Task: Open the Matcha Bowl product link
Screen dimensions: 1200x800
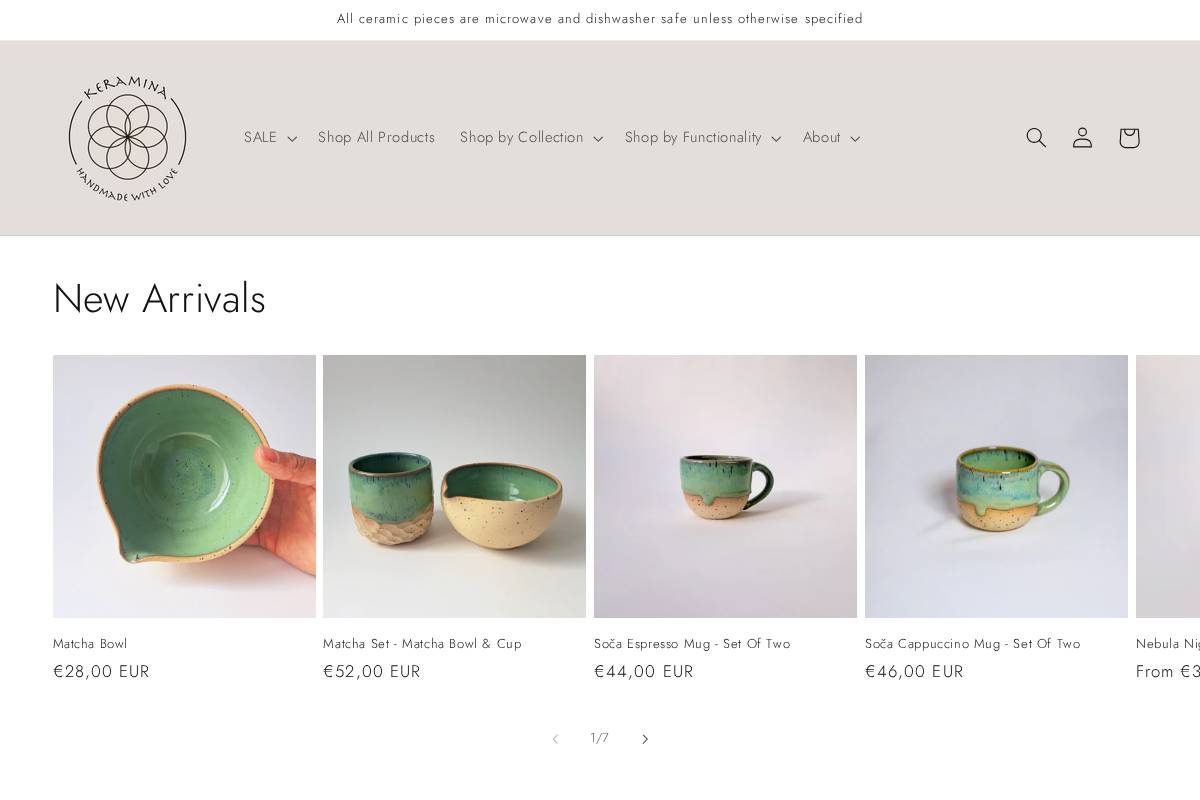Action: [x=89, y=644]
